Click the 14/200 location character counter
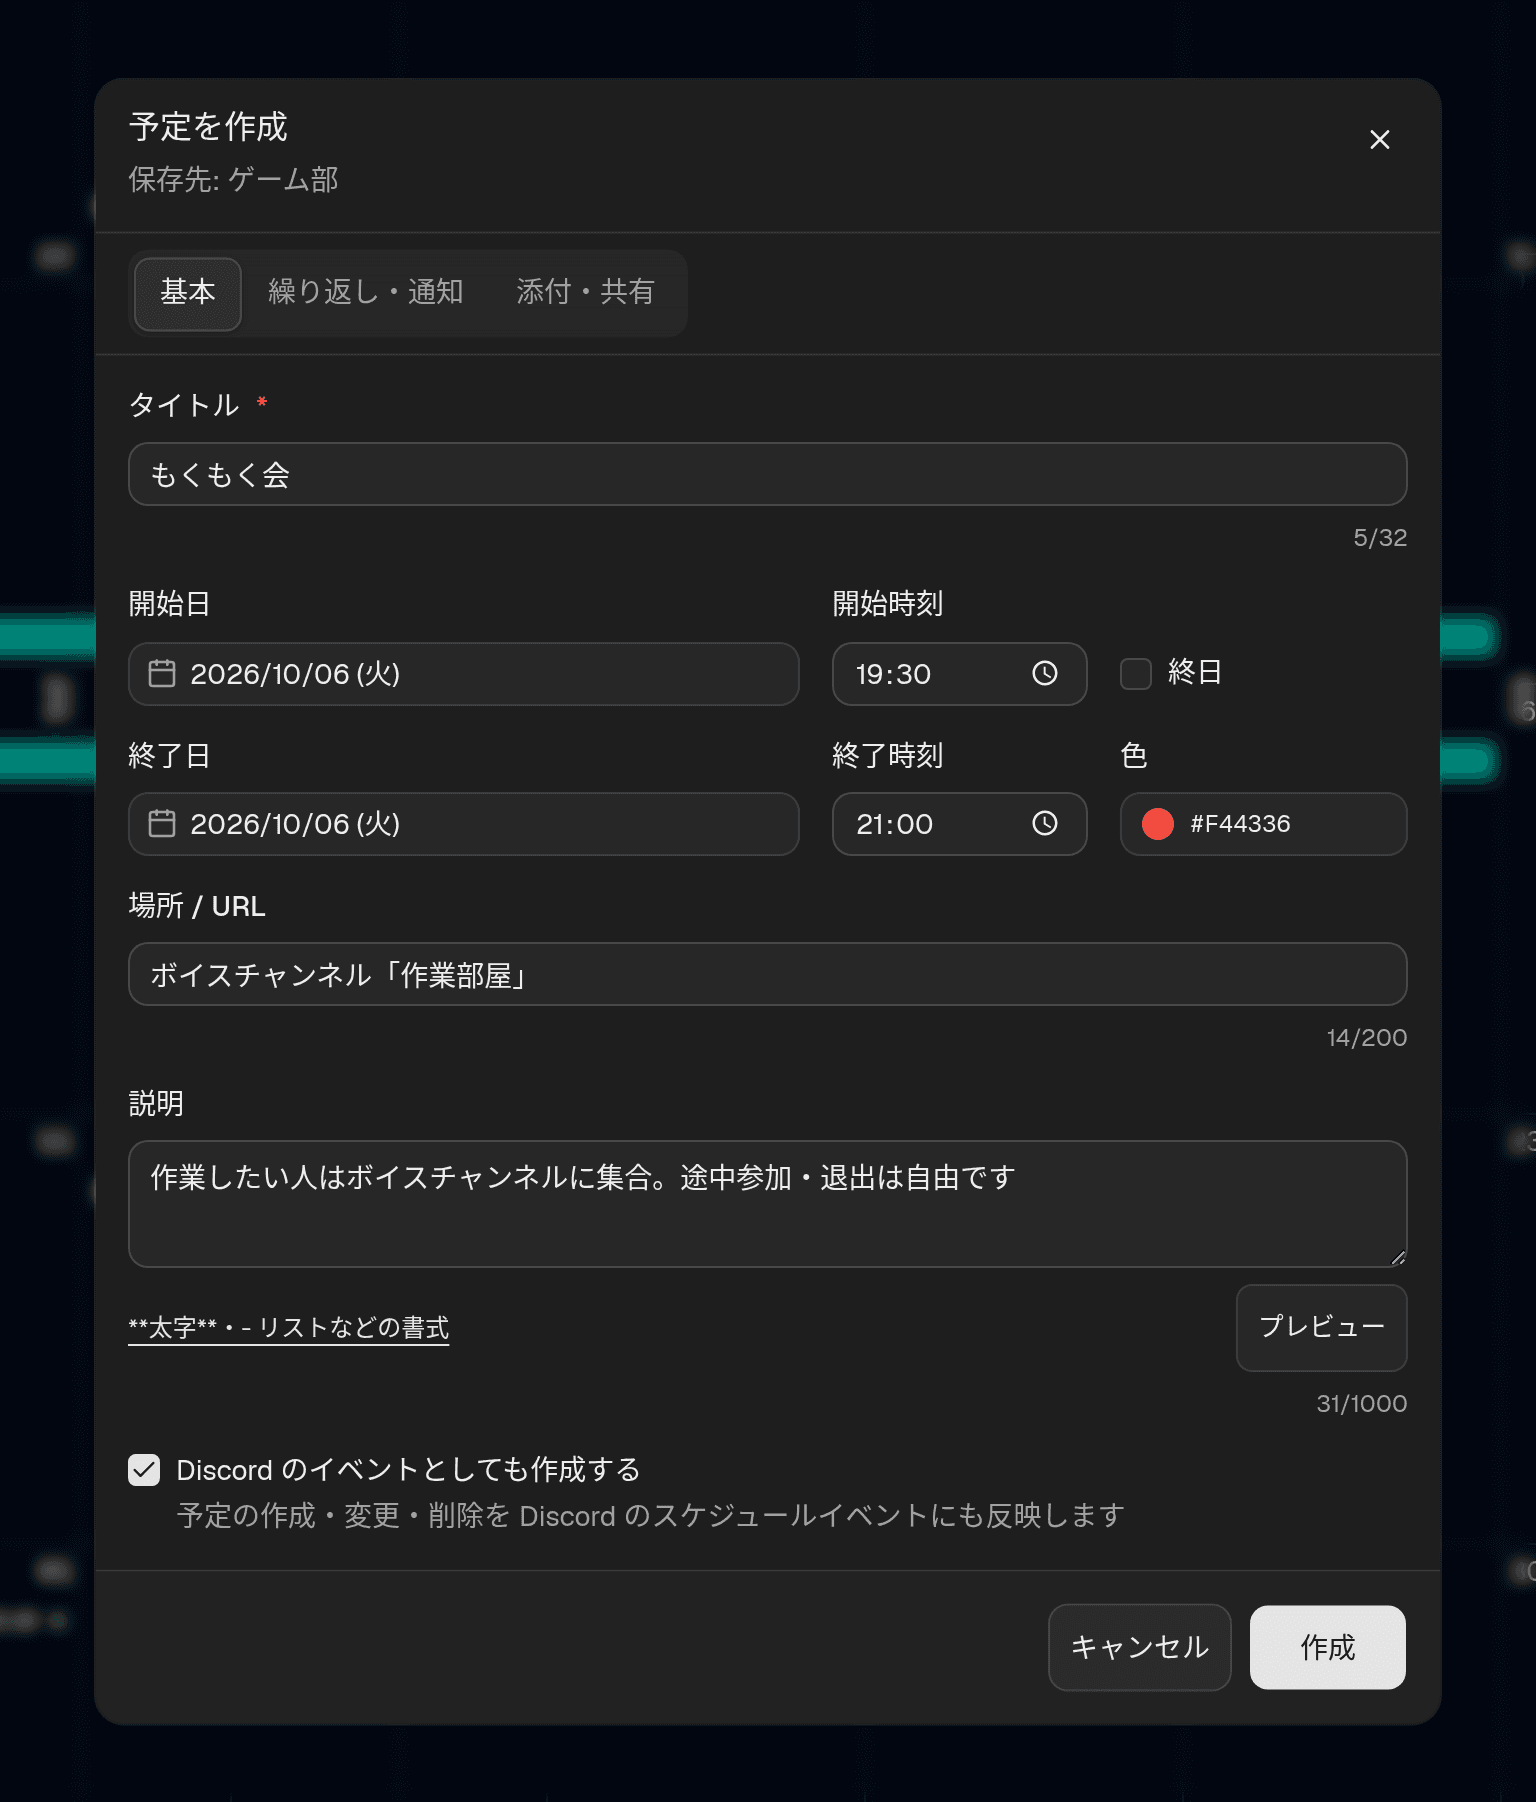Image resolution: width=1536 pixels, height=1802 pixels. click(x=1367, y=1038)
